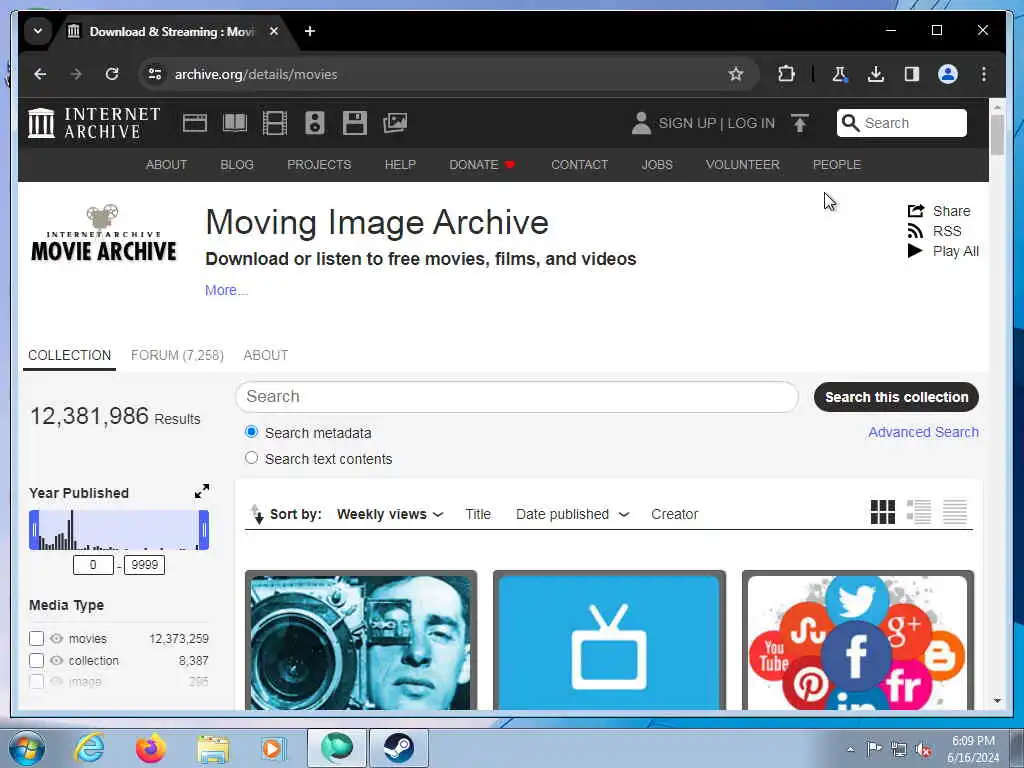Open DONATE in the top navigation

tap(482, 165)
